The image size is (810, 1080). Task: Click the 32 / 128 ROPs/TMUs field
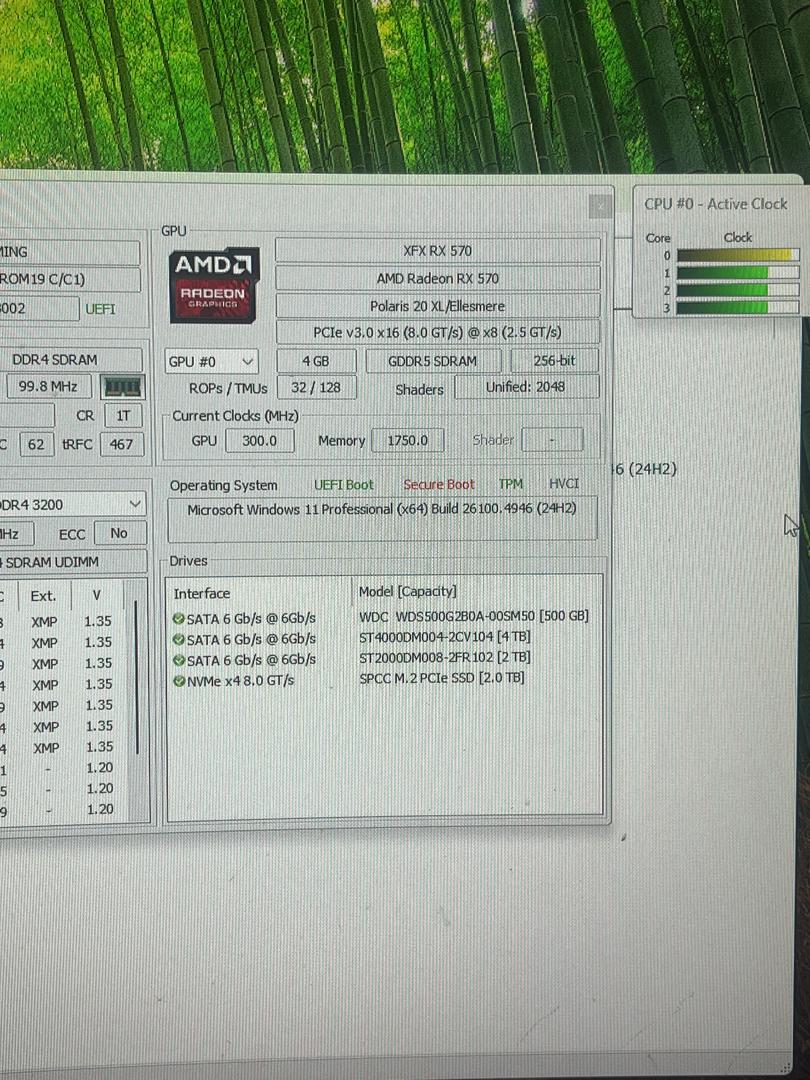(316, 387)
